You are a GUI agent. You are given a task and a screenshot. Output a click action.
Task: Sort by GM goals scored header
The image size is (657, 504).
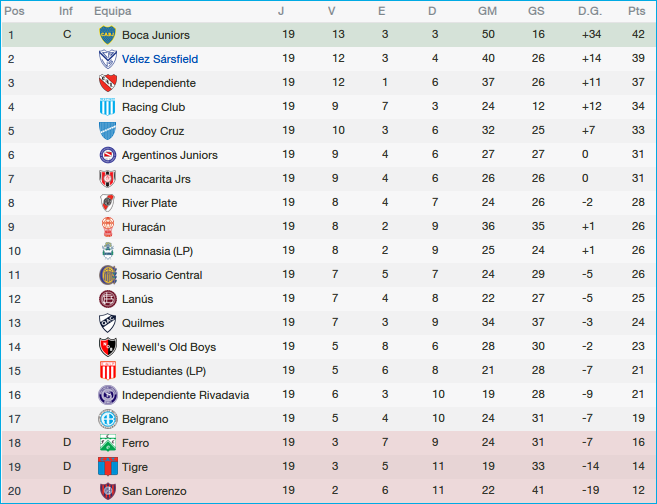pyautogui.click(x=487, y=11)
